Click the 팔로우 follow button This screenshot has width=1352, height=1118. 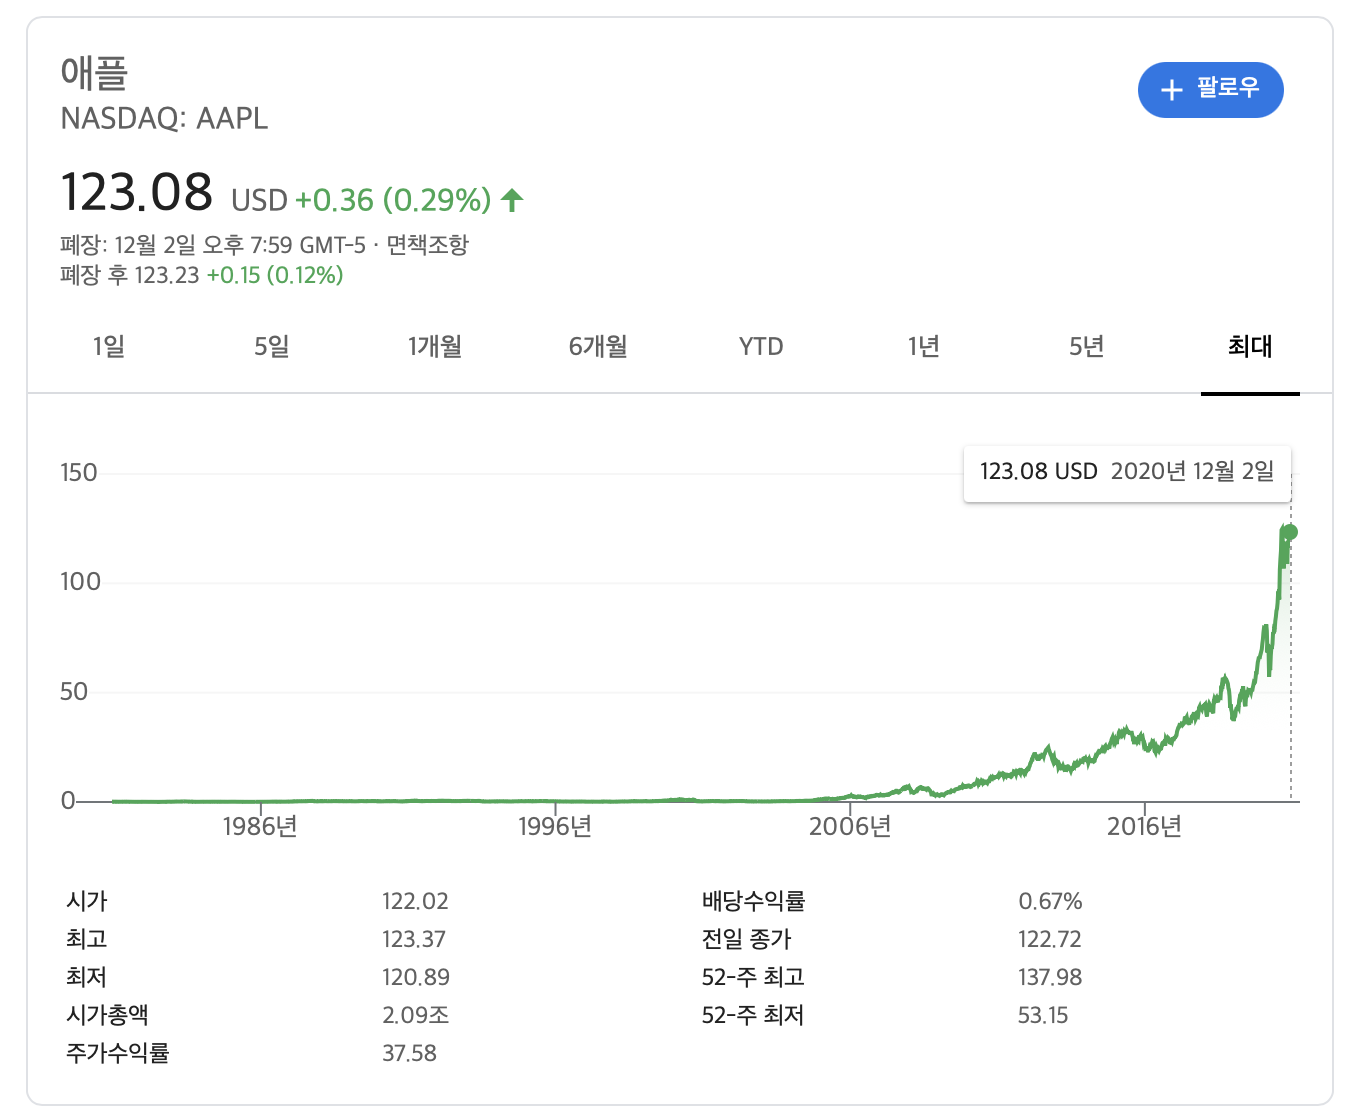tap(1210, 89)
